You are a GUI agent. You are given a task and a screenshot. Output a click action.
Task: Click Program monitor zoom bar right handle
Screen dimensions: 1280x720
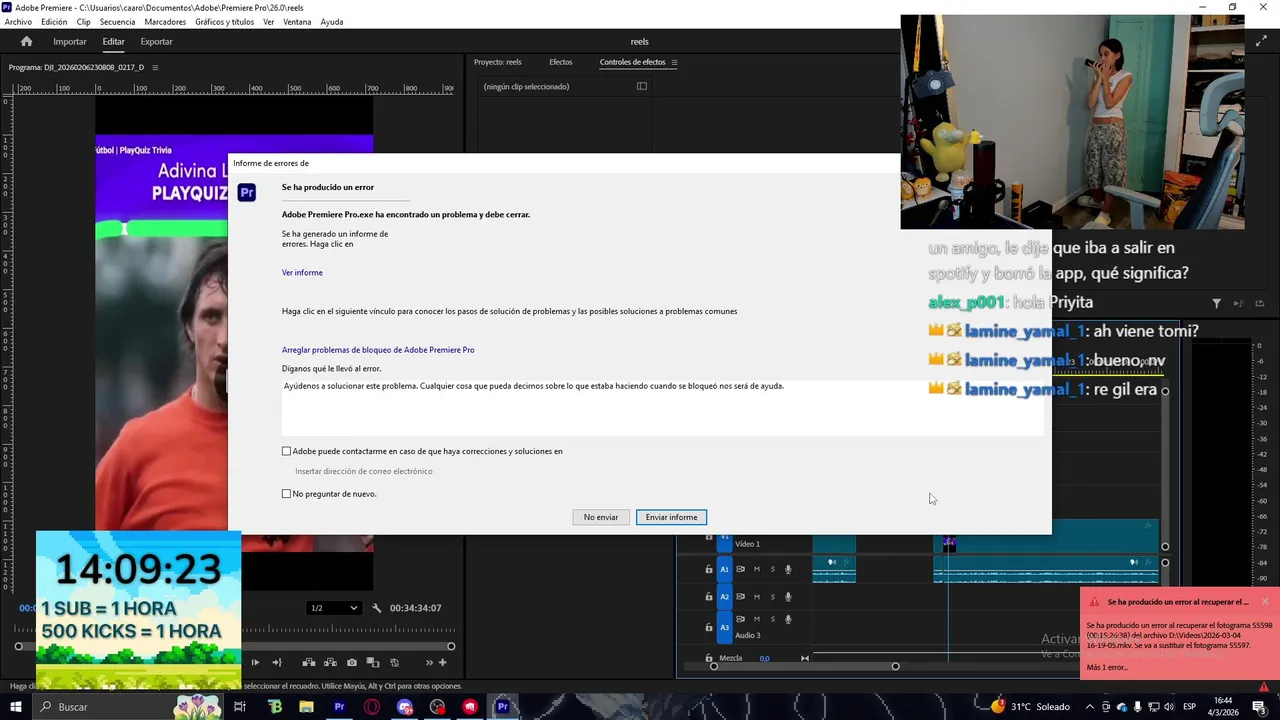pyautogui.click(x=451, y=646)
